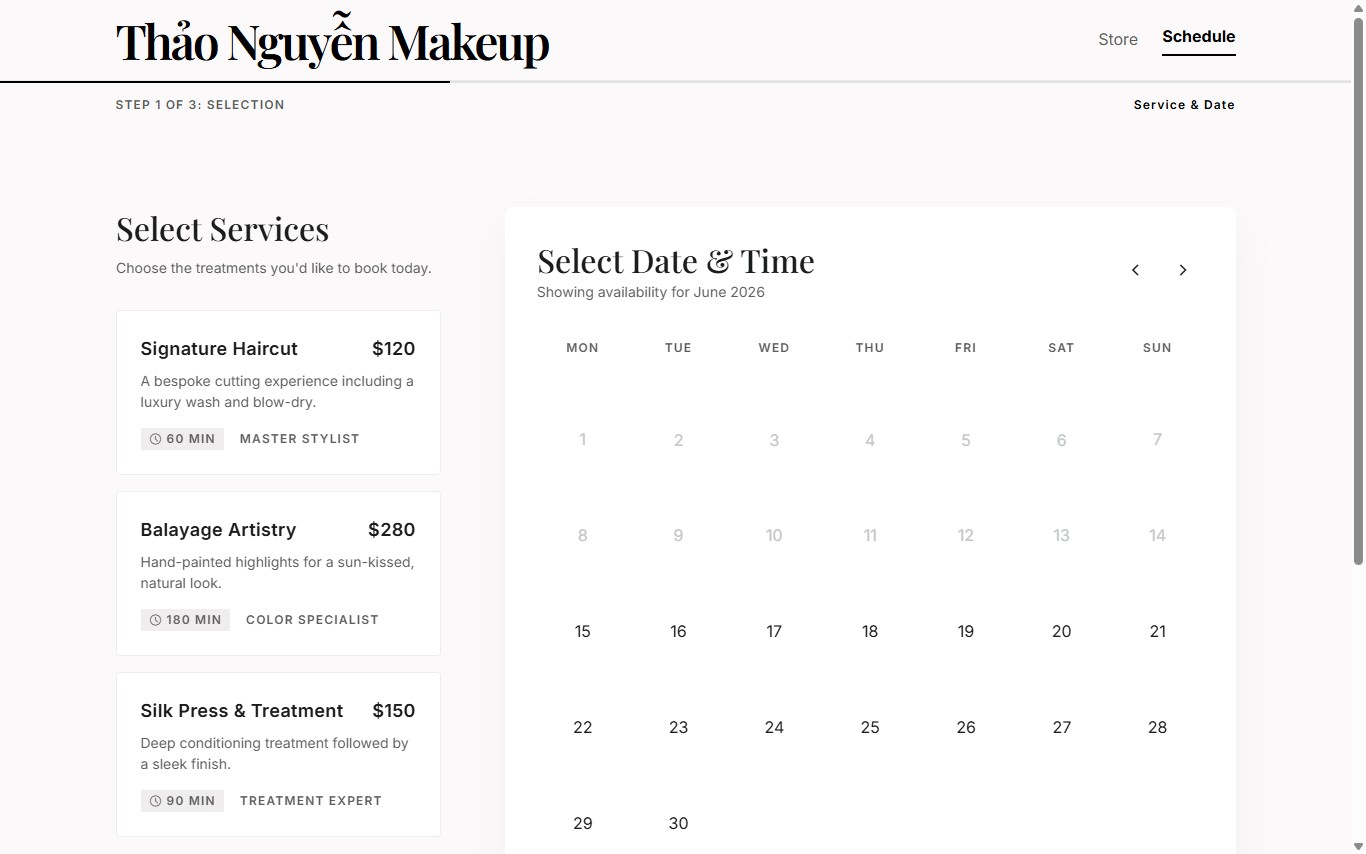The width and height of the screenshot is (1366, 854).
Task: Click the 180 MIN duration badge
Action: pyautogui.click(x=185, y=620)
